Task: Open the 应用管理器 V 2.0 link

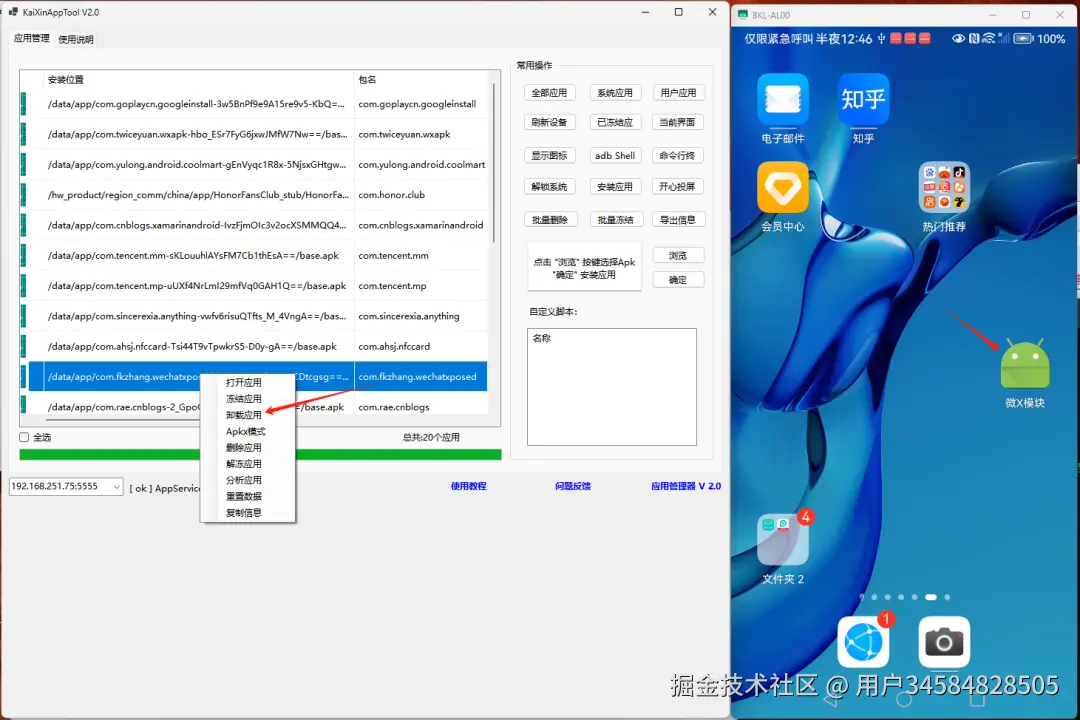Action: pos(686,486)
